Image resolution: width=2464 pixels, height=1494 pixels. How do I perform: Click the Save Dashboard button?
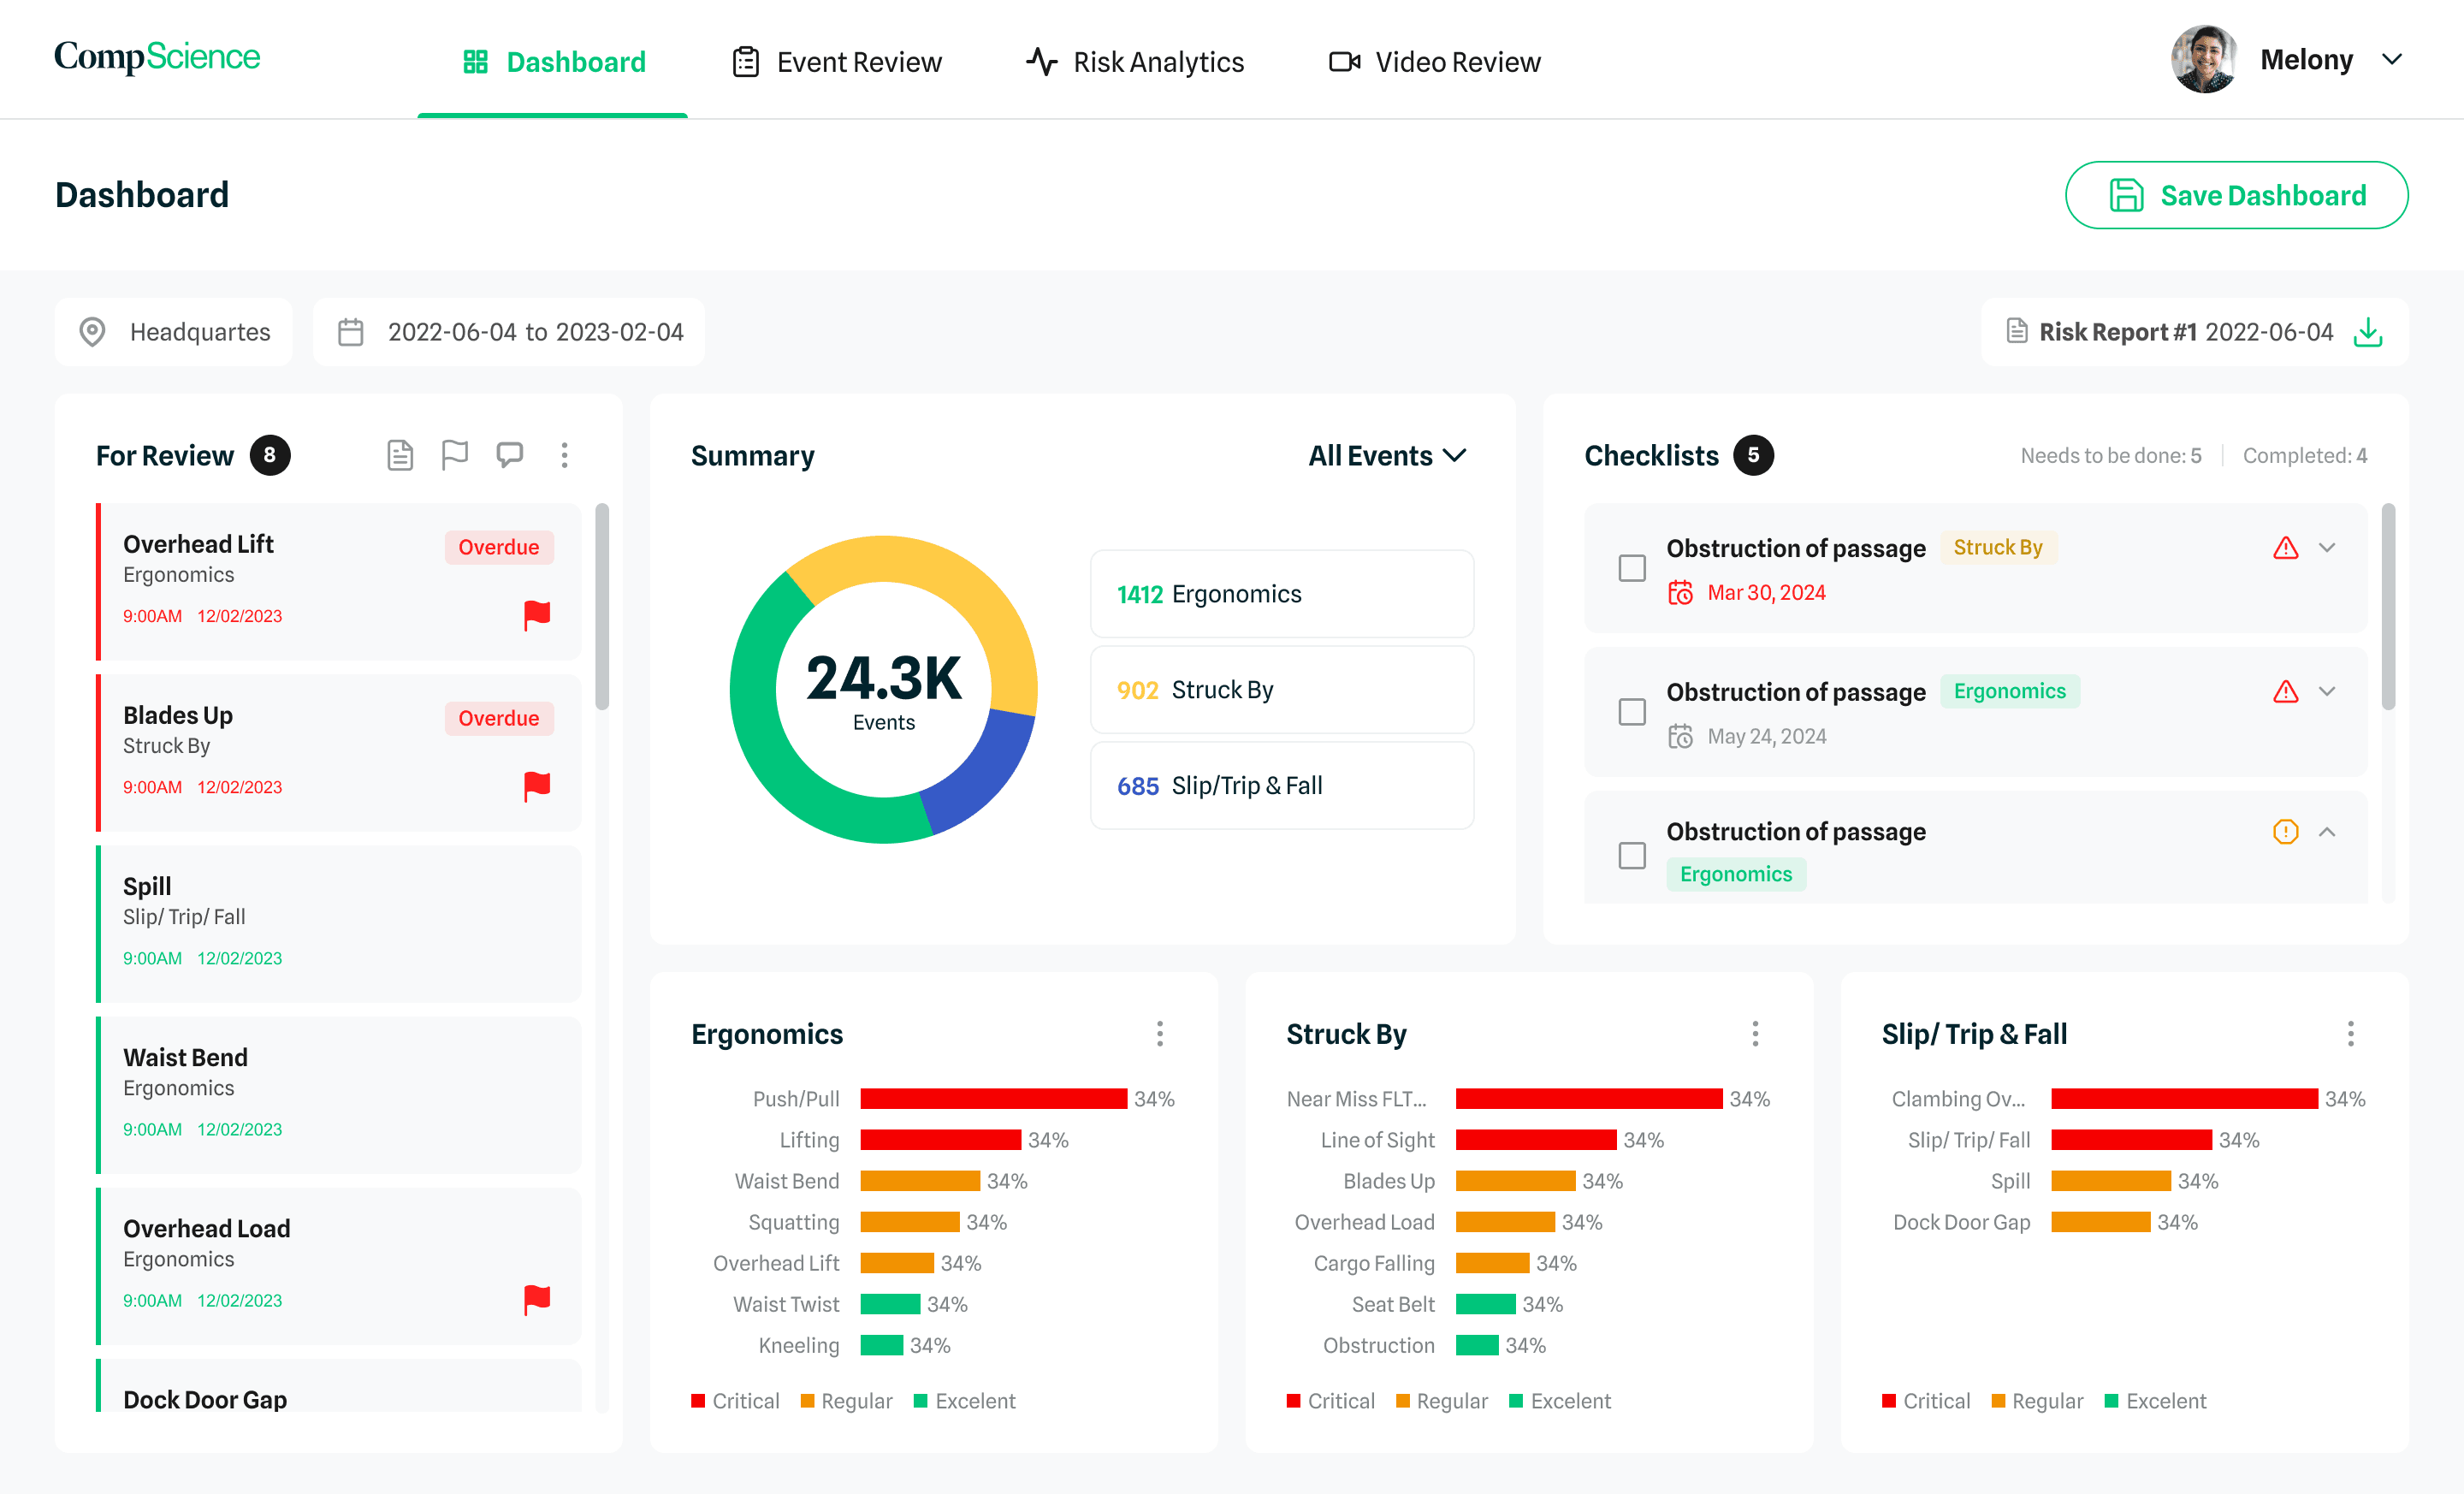tap(2236, 195)
